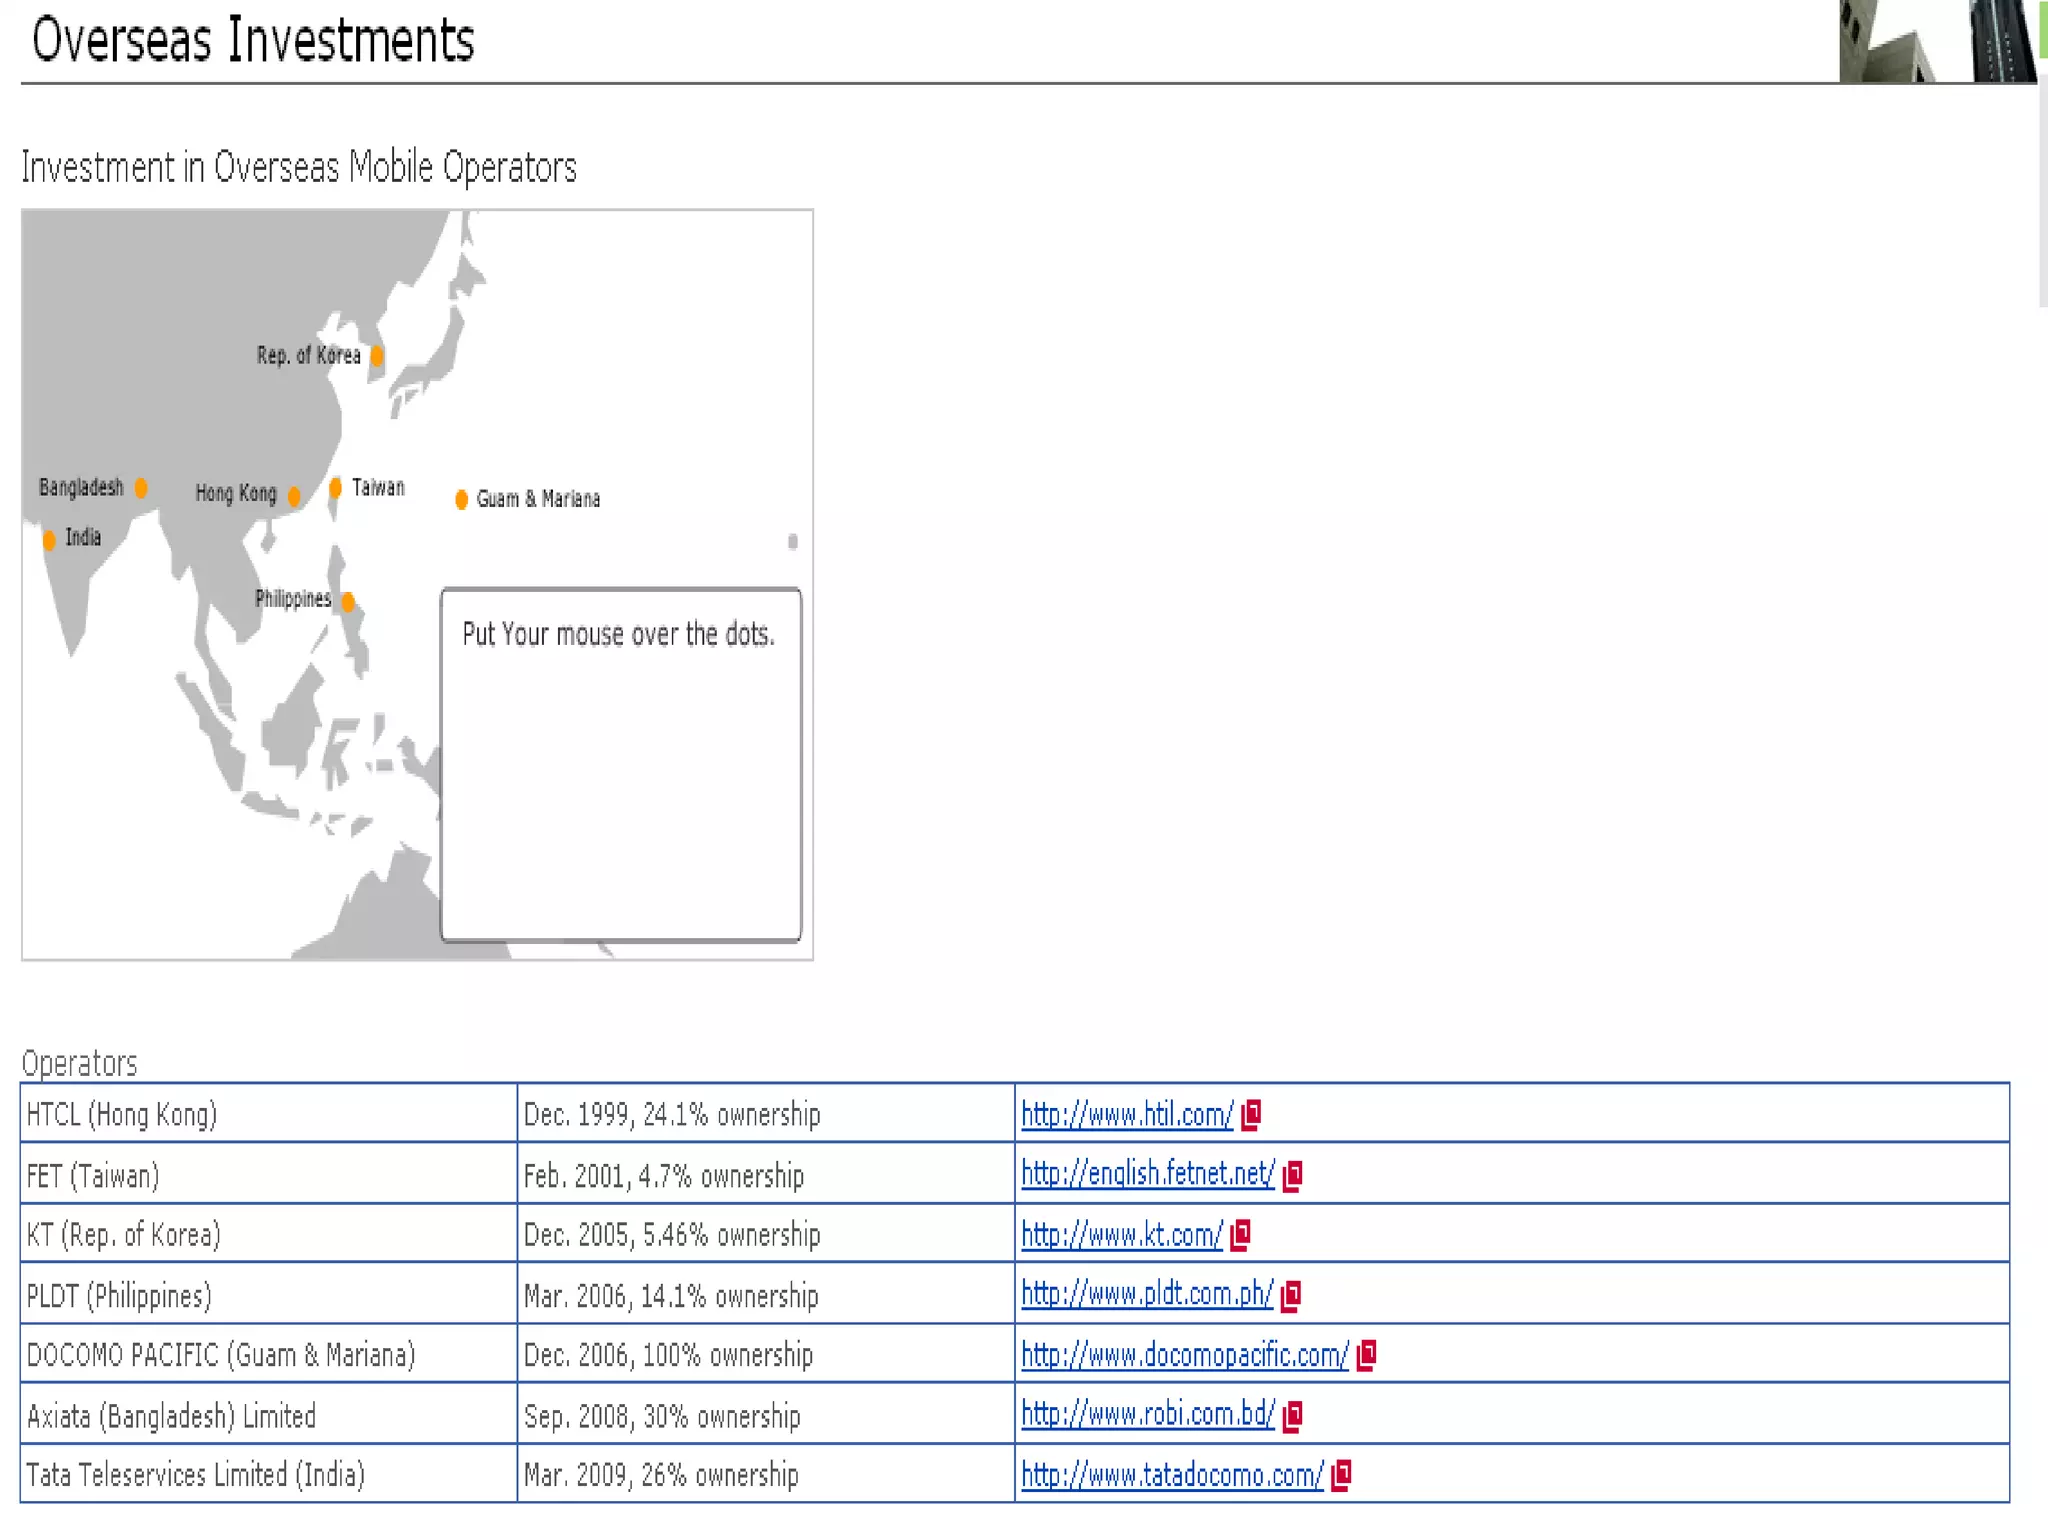Click the external link icon beside tatadocomo.com
The image size is (2048, 1536).
pos(1342,1475)
